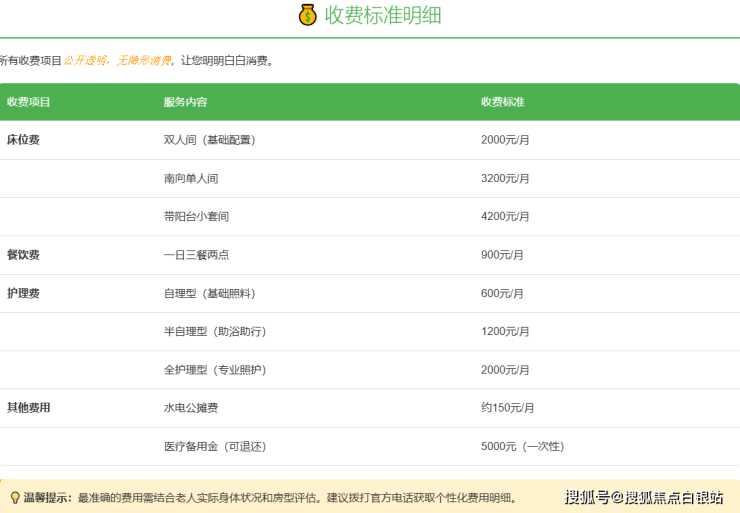Click the lightbulb icon before 温馨提示
Screen dimensions: 740x513
(14, 497)
